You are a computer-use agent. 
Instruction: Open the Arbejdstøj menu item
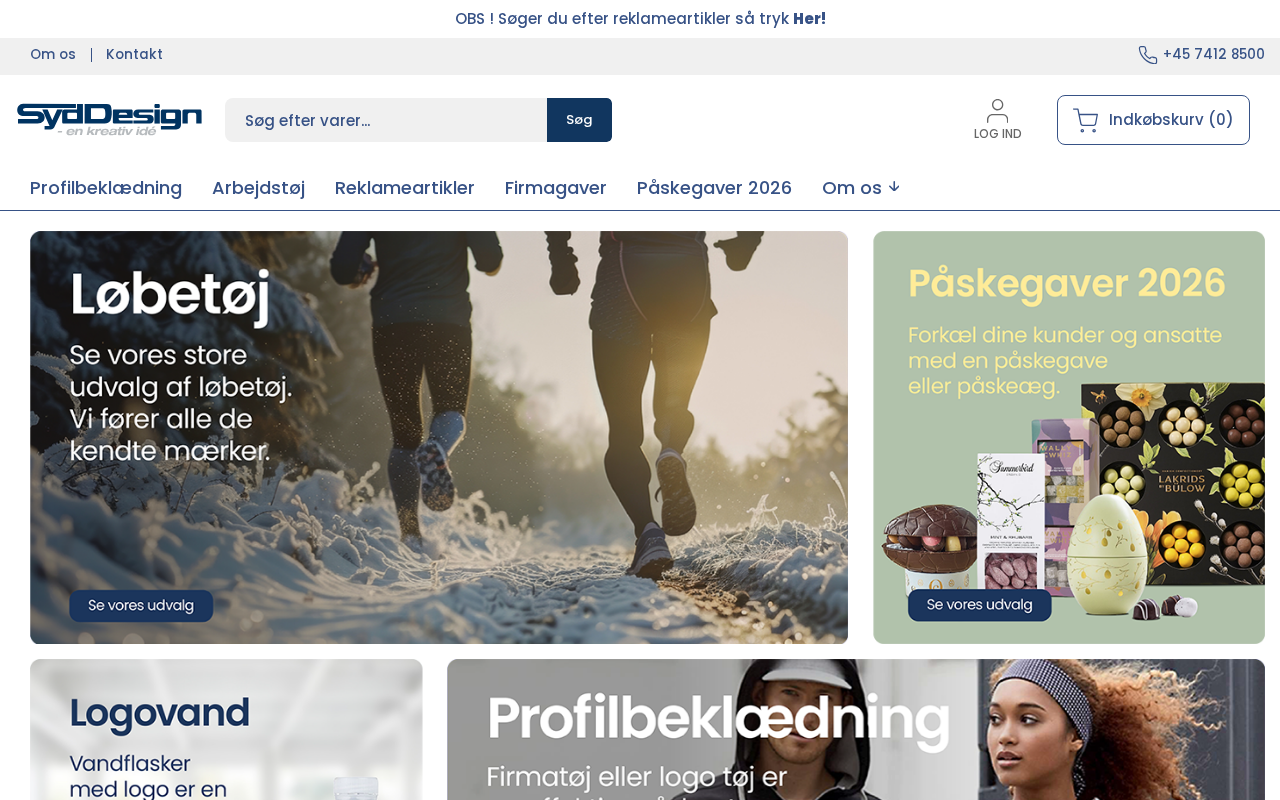[x=258, y=188]
